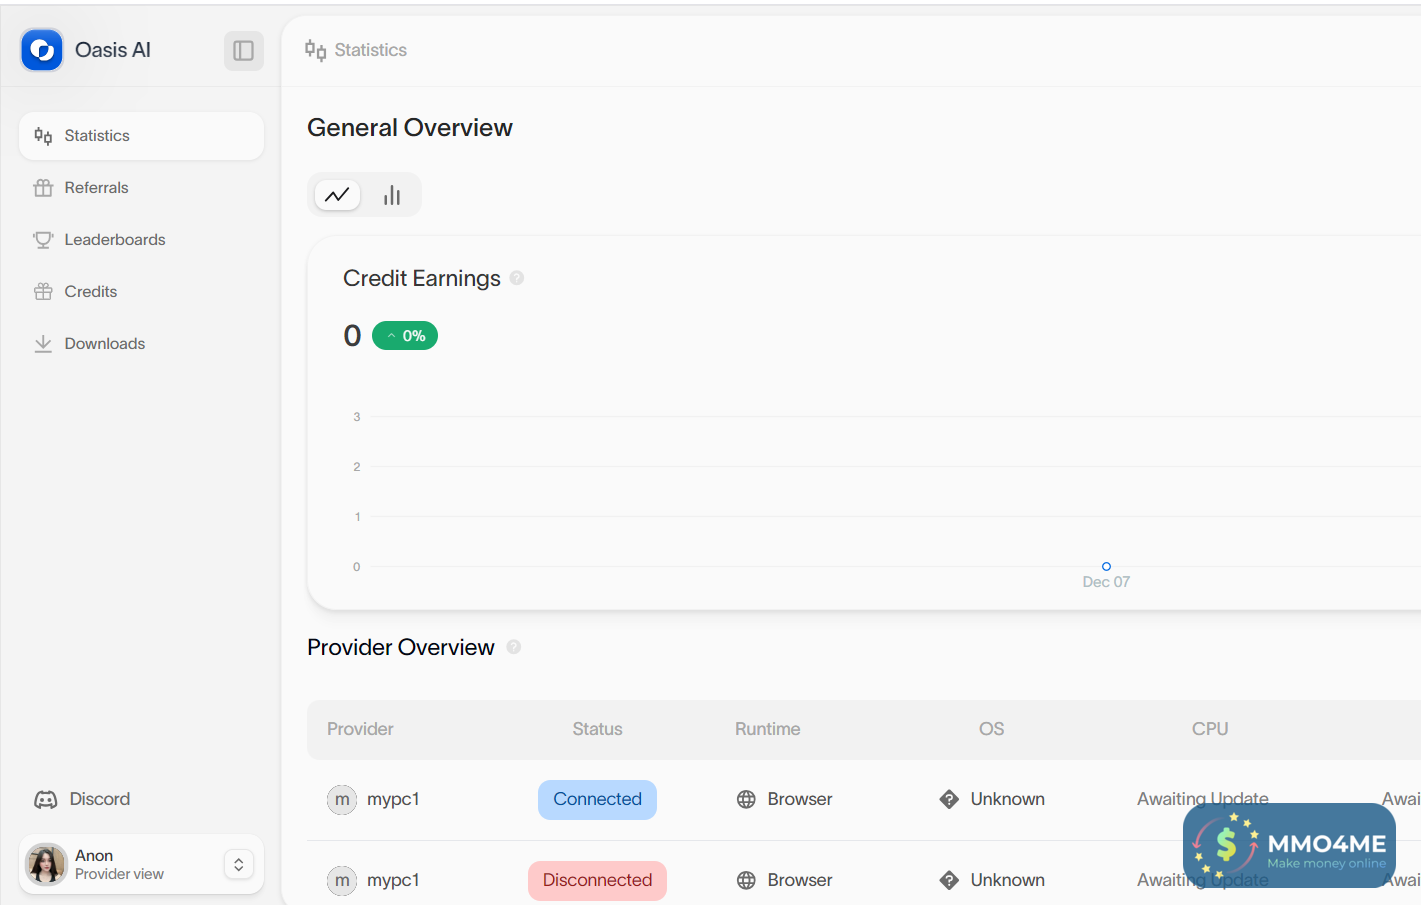
Task: Click the Discord icon in sidebar
Action: (46, 800)
